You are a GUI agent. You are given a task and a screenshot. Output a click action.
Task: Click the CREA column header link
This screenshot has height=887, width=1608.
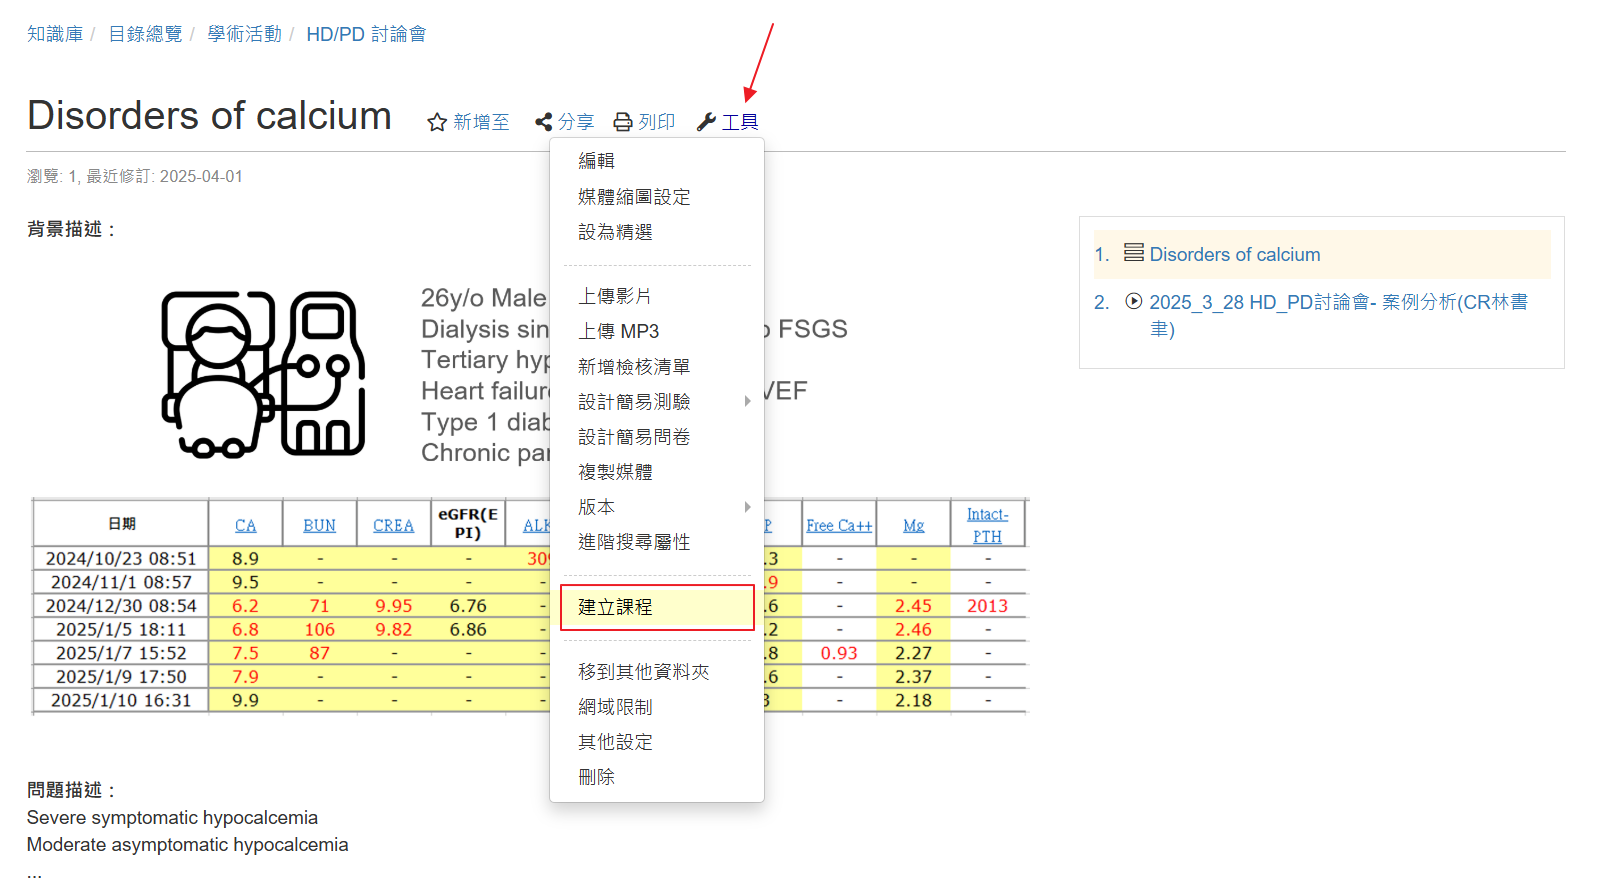(393, 525)
